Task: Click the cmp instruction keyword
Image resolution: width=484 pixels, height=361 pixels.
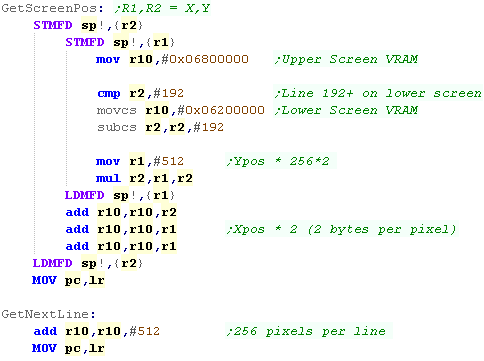Action: pyautogui.click(x=109, y=94)
